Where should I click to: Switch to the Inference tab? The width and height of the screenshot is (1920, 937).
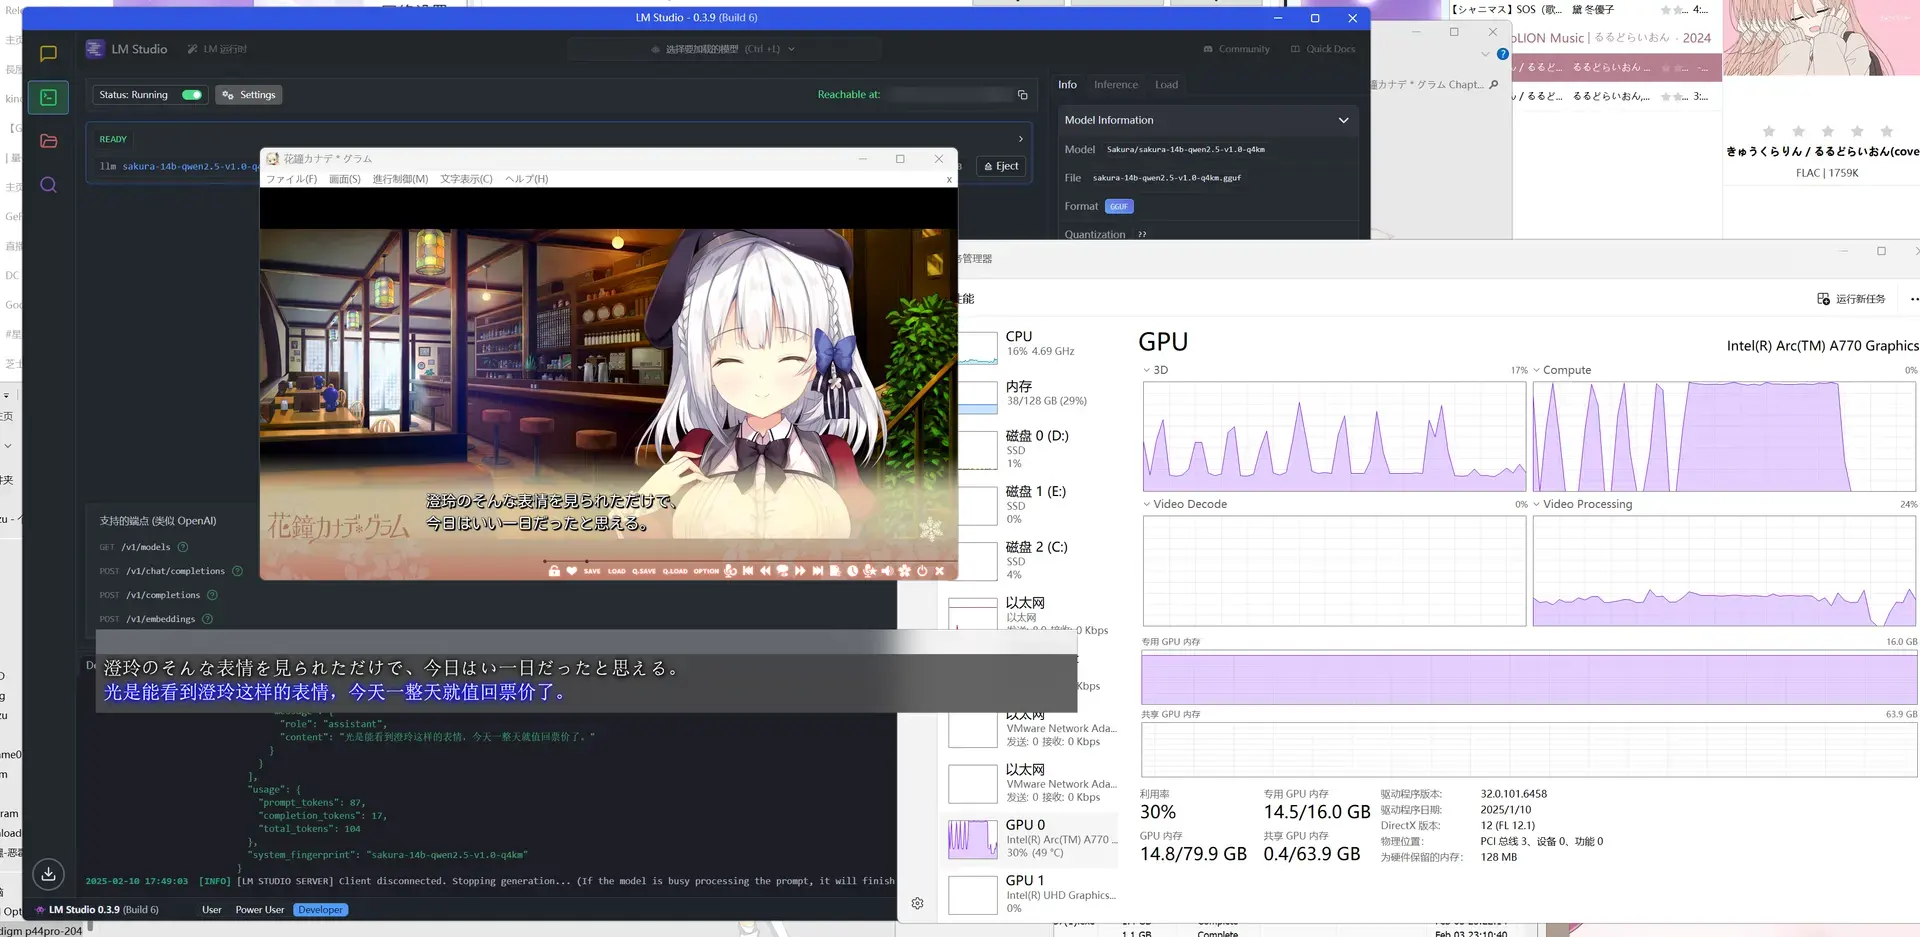[1116, 85]
